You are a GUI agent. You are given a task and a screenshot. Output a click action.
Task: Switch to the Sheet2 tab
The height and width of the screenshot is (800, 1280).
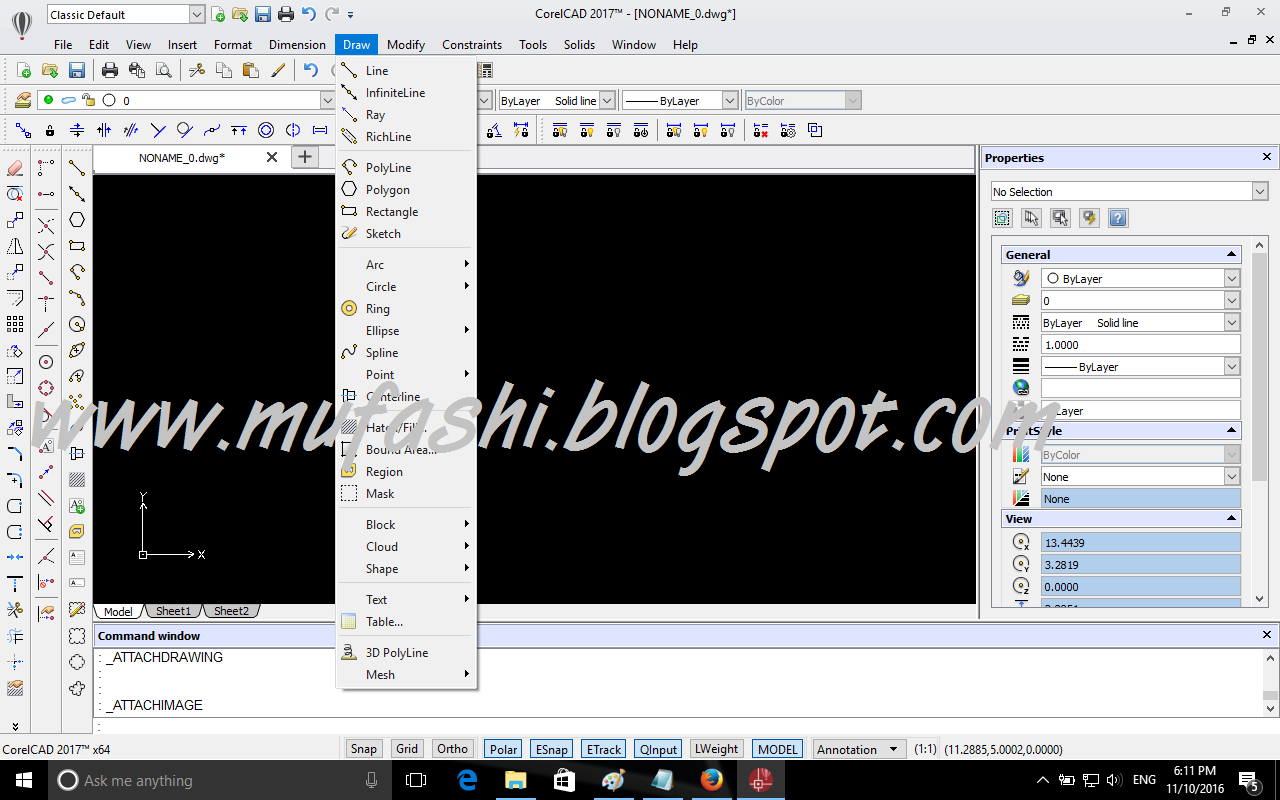click(x=231, y=611)
